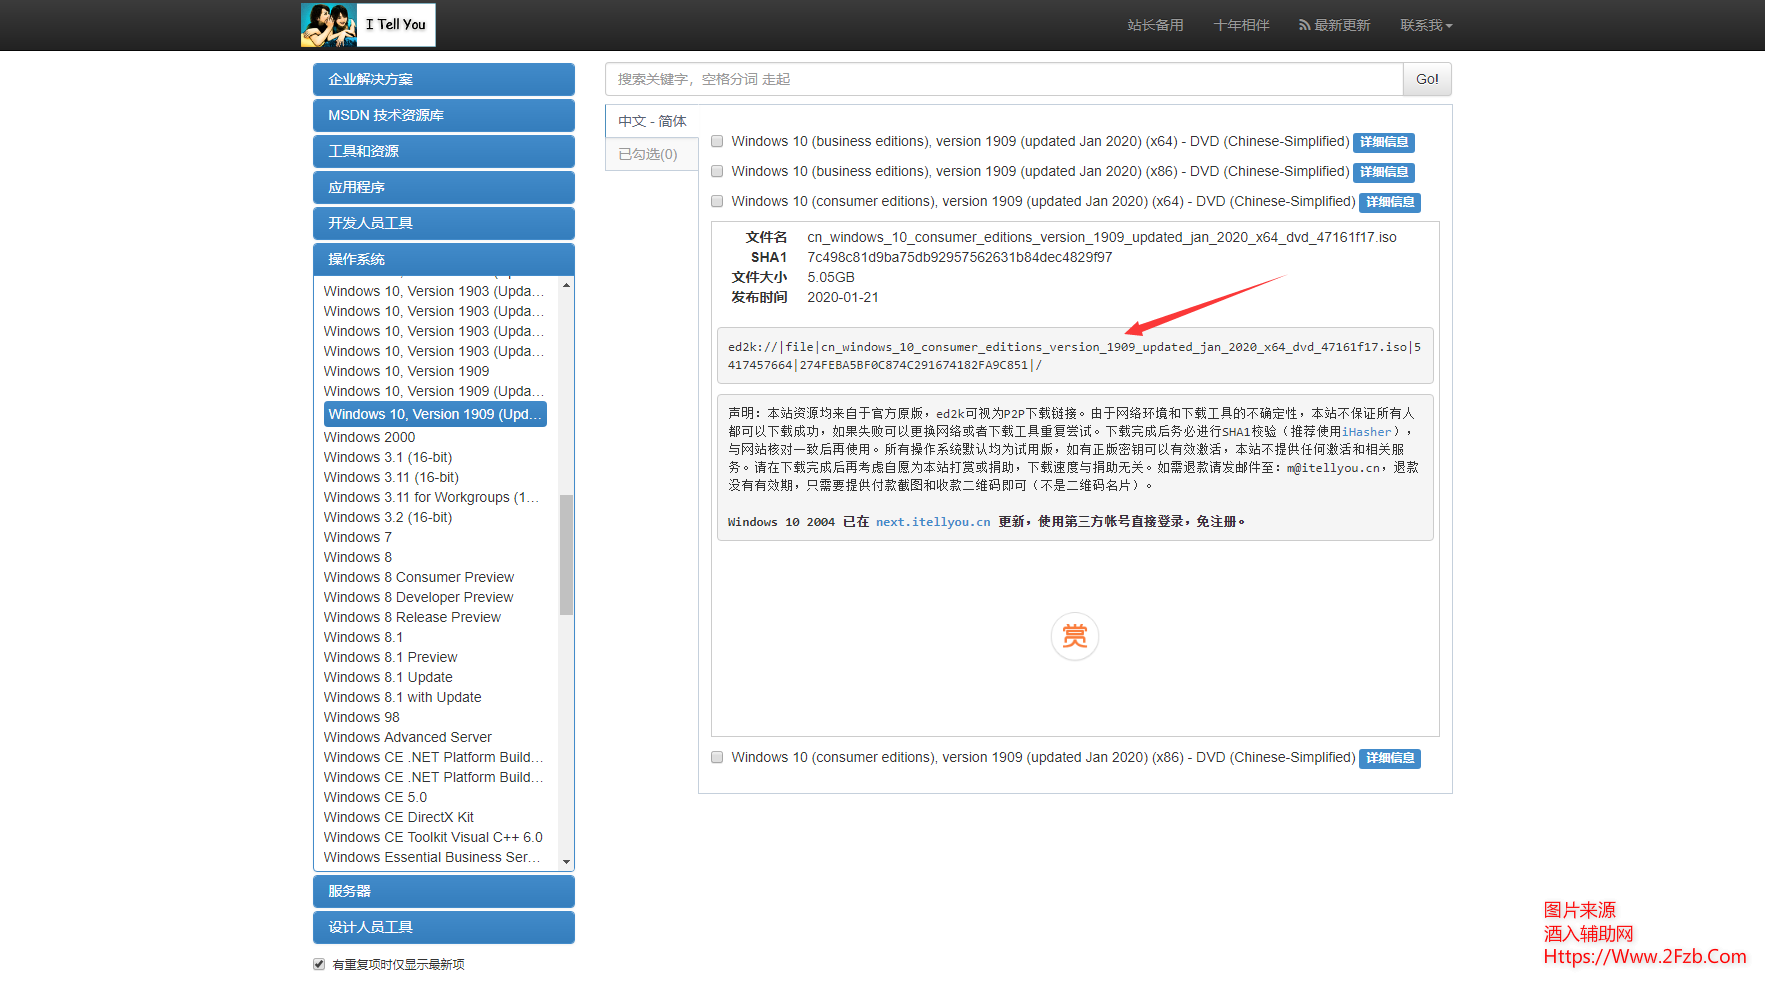Click 详细信息 badge for business x64 edition
Screen dimensions: 1765x984
point(1383,142)
